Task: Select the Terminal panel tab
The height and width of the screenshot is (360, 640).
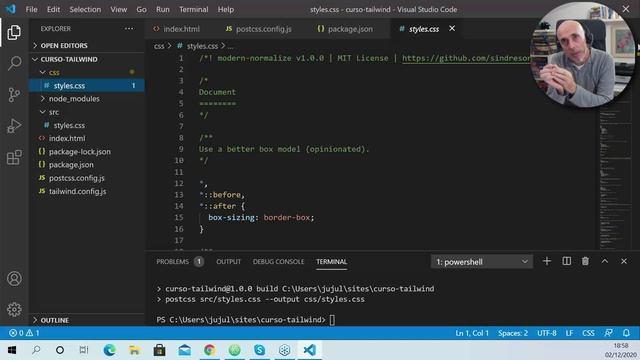Action: (331, 262)
